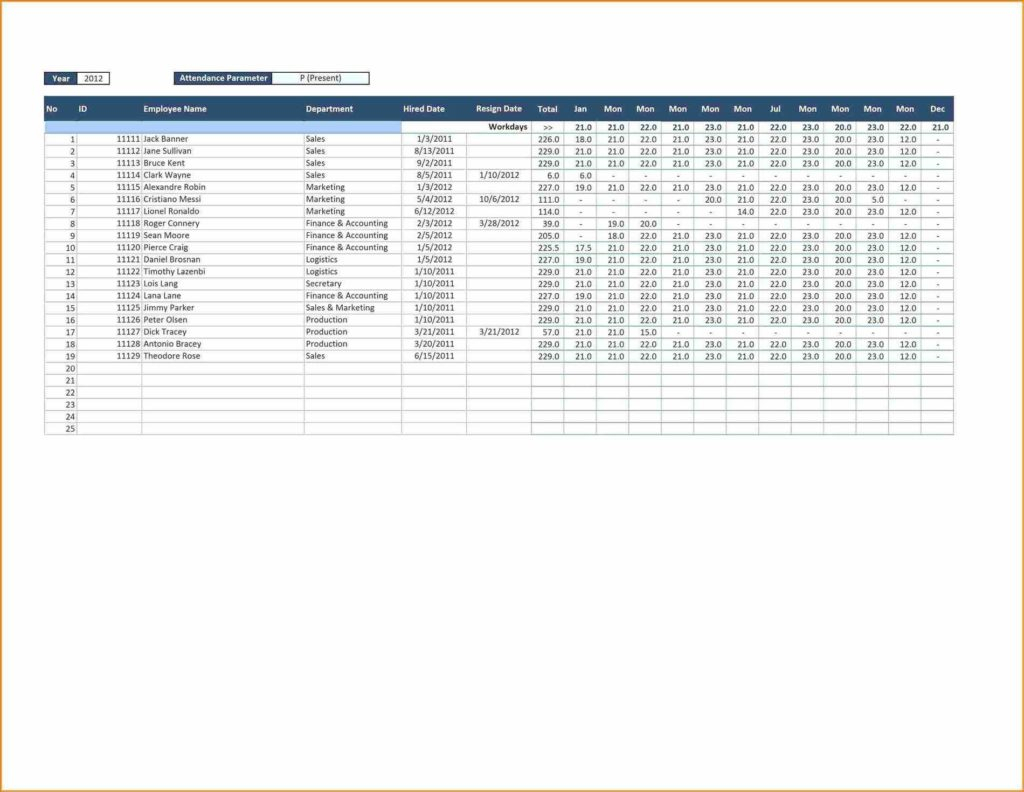Image resolution: width=1024 pixels, height=792 pixels.
Task: Click the Year input showing 2012
Action: click(94, 78)
